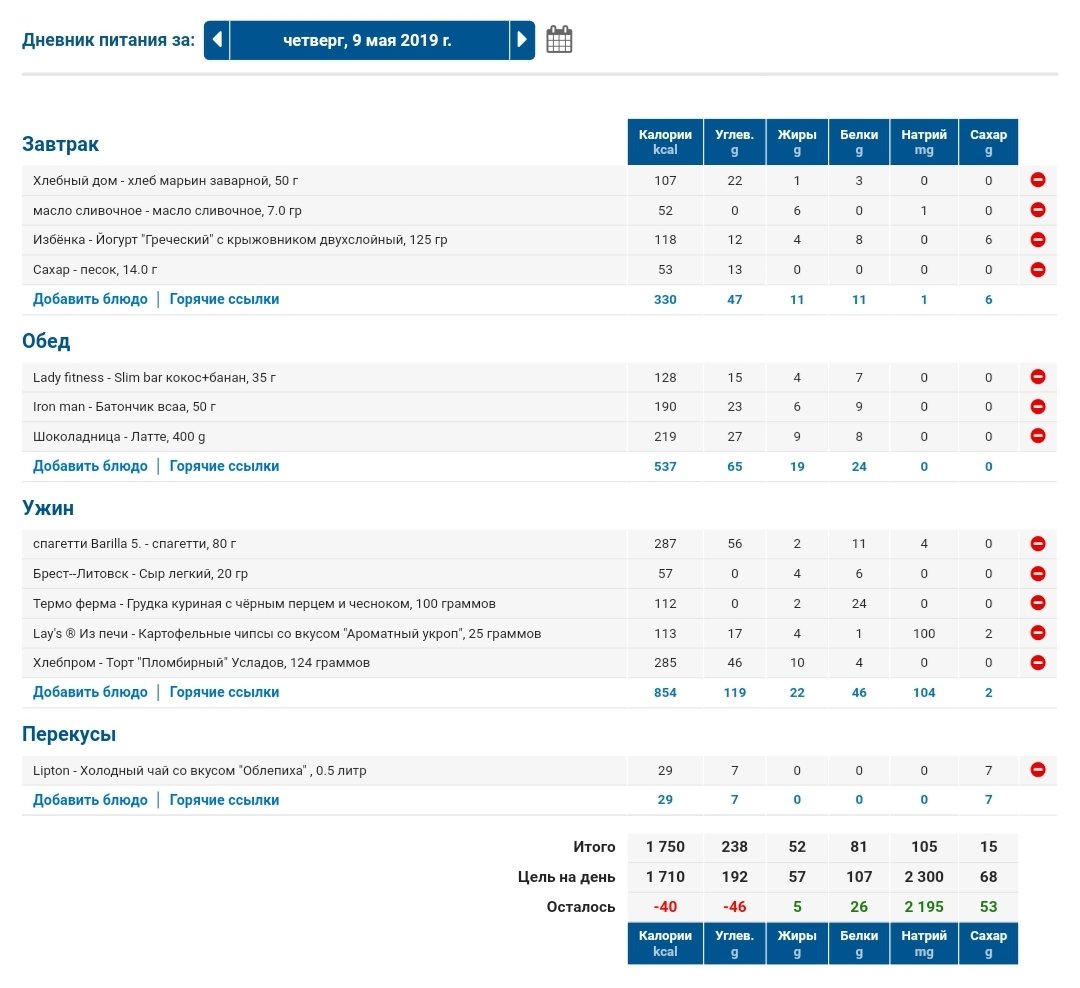1080x988 pixels.
Task: Open the Iron man Батончик всаа item
Action: [124, 407]
